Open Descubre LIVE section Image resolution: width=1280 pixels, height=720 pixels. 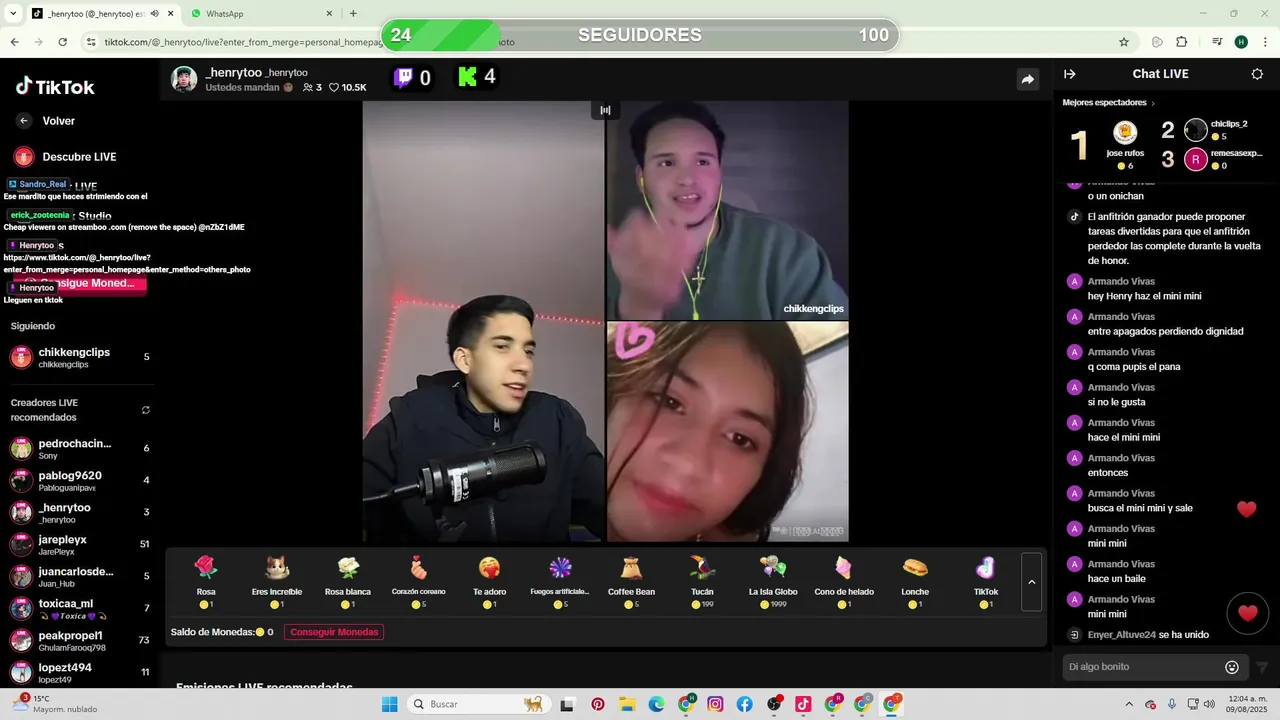[x=65, y=157]
